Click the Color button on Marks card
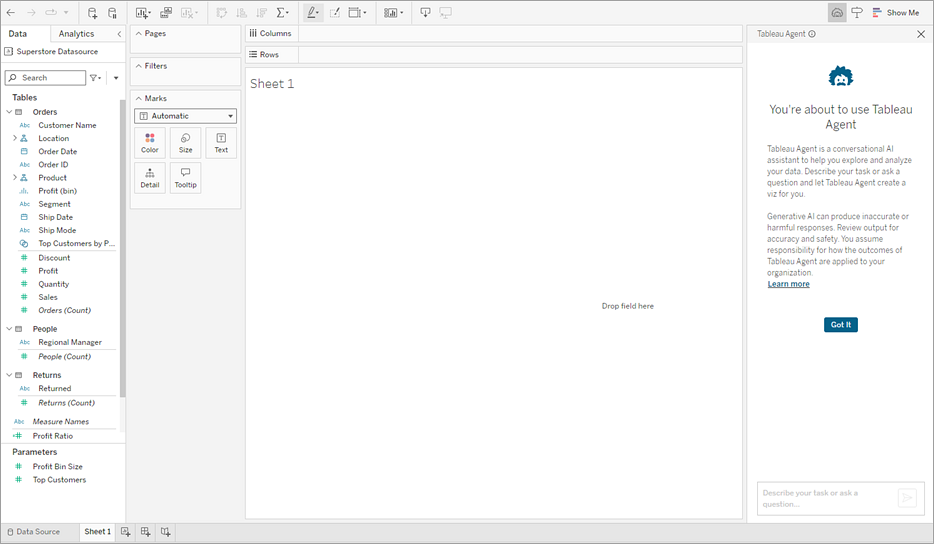Viewport: 934px width, 544px height. point(150,143)
